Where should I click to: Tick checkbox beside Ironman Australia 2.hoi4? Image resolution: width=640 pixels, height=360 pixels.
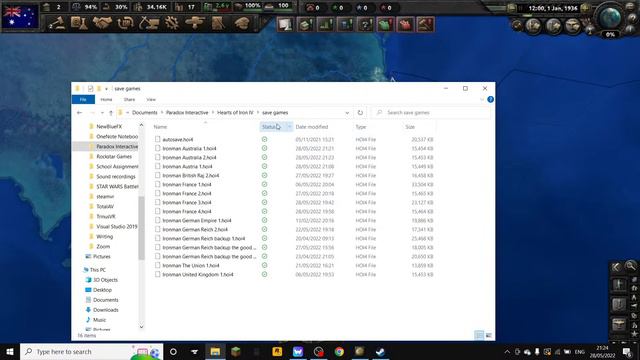158,157
